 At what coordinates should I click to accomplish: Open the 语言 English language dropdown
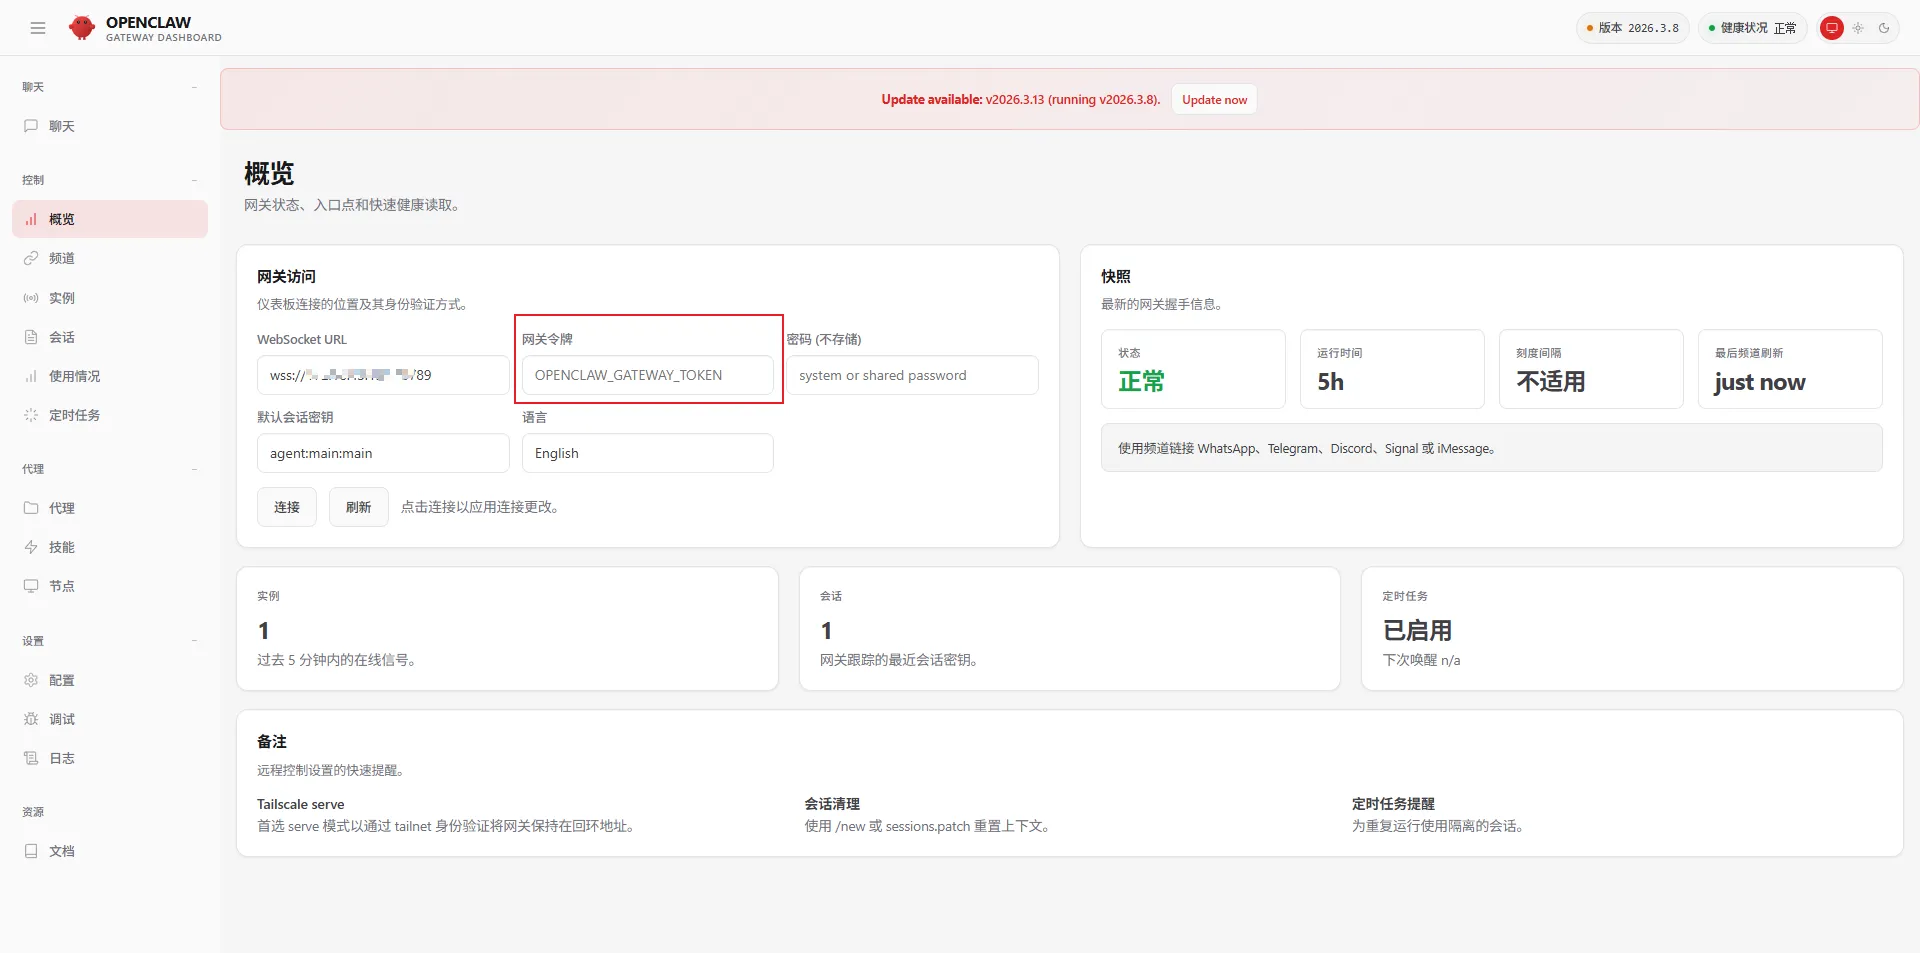coord(647,453)
